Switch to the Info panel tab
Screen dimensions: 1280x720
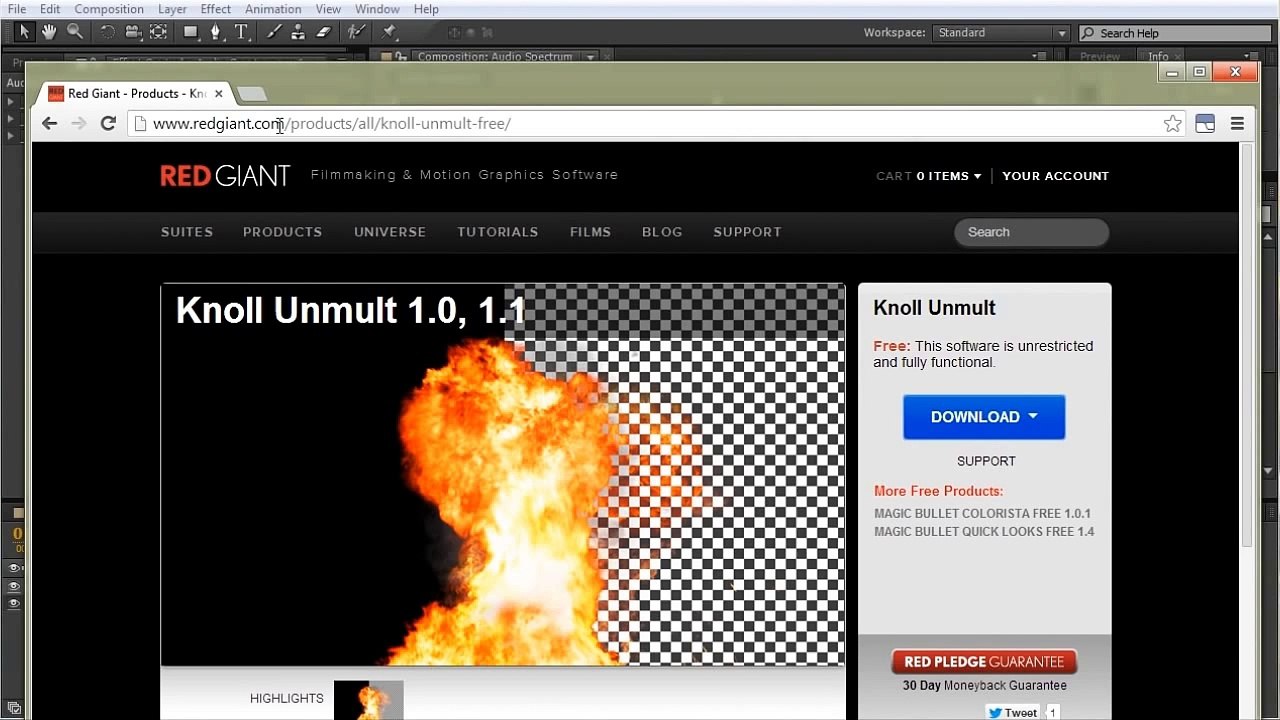[1158, 57]
